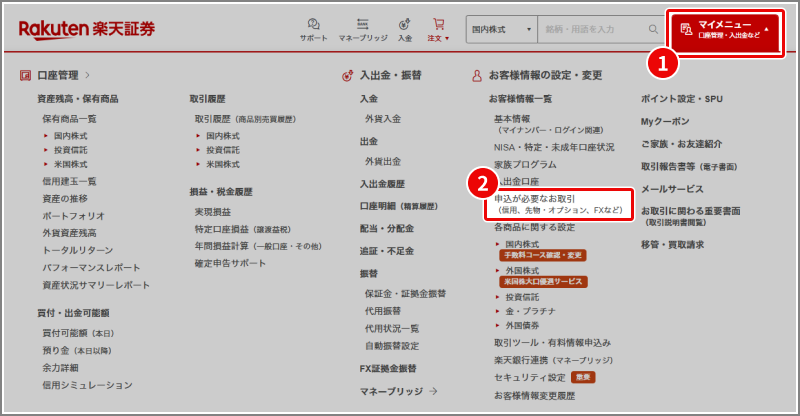Click the 手数料コース確認・変更 badge
Screen dimensions: 800x416
[x=543, y=255]
